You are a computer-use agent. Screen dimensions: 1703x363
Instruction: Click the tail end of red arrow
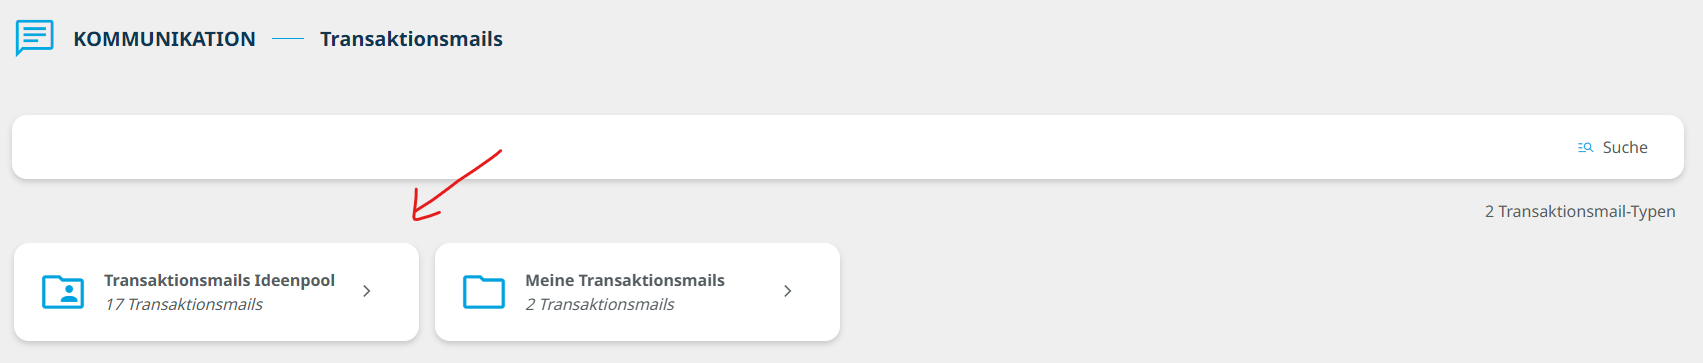tap(497, 153)
